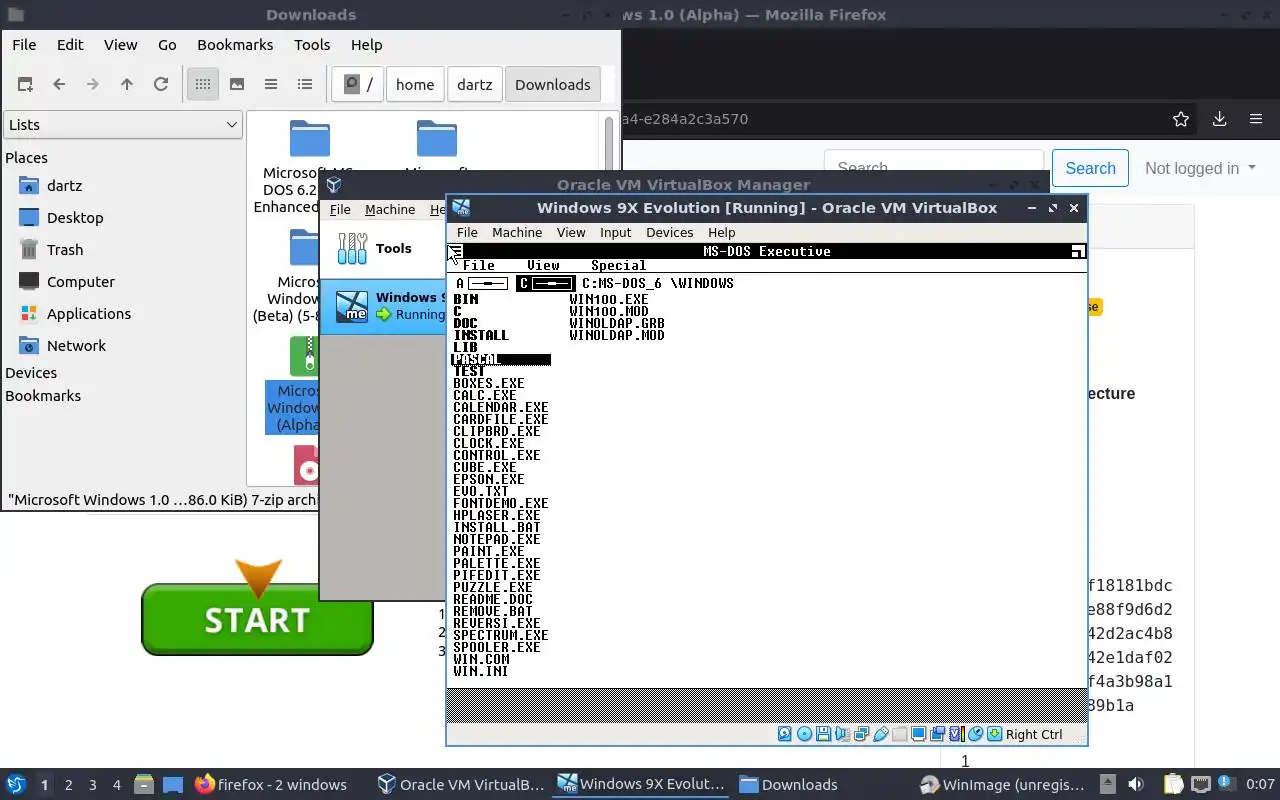Image resolution: width=1280 pixels, height=800 pixels.
Task: Select drive A icon in MS-DOS Executive
Action: pyautogui.click(x=481, y=283)
